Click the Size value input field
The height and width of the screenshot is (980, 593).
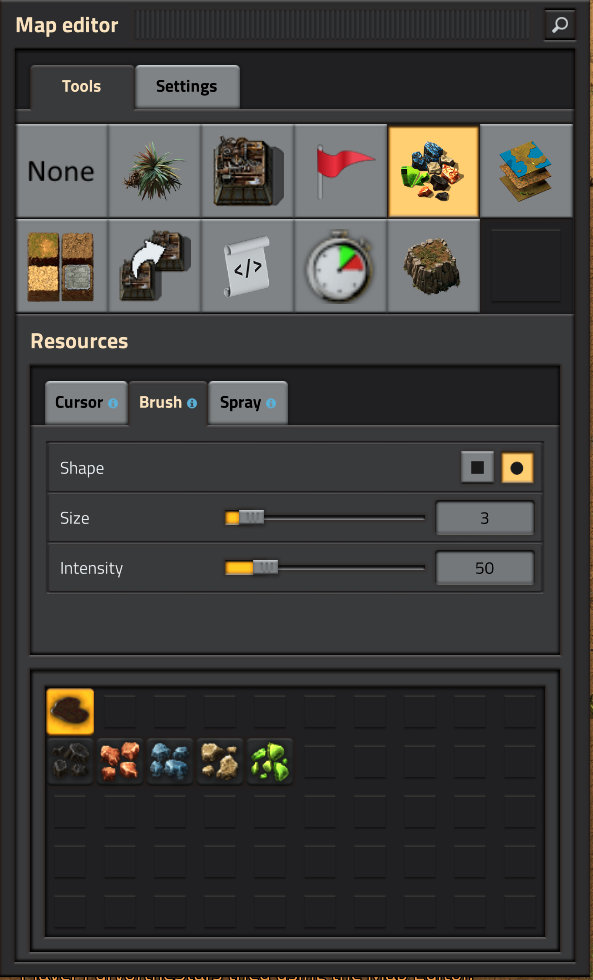(485, 518)
